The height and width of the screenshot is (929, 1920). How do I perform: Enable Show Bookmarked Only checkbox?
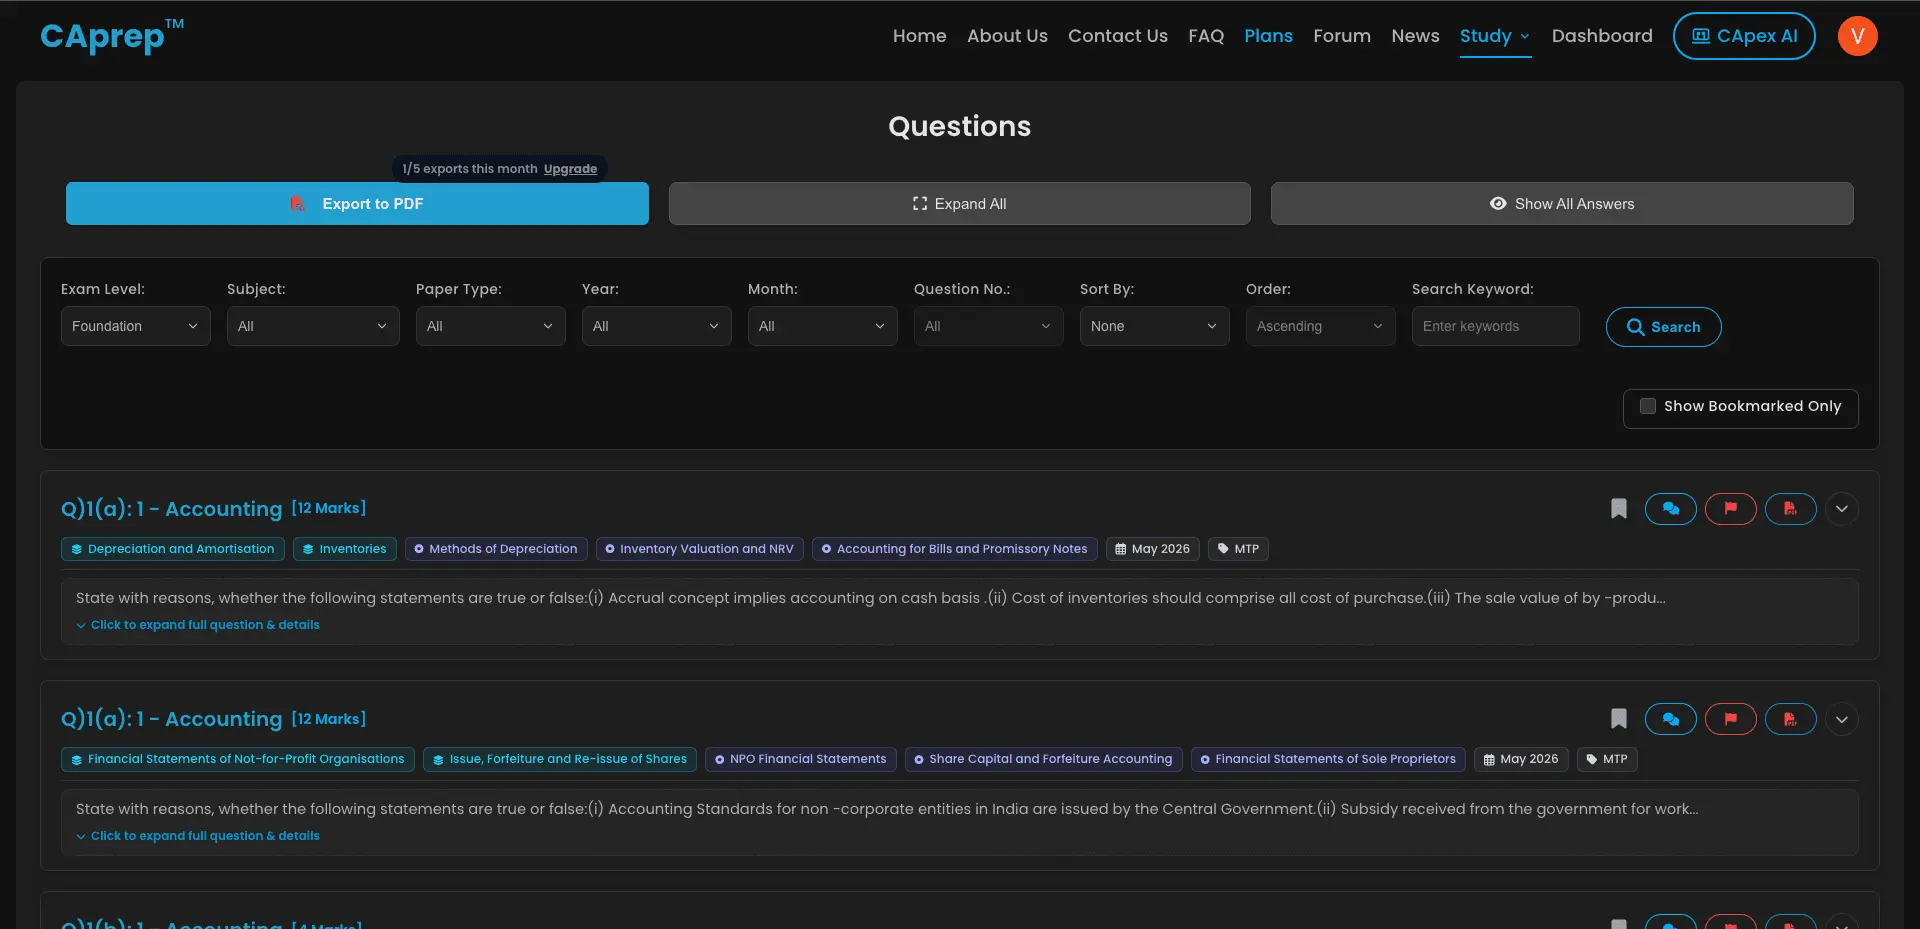(1648, 406)
